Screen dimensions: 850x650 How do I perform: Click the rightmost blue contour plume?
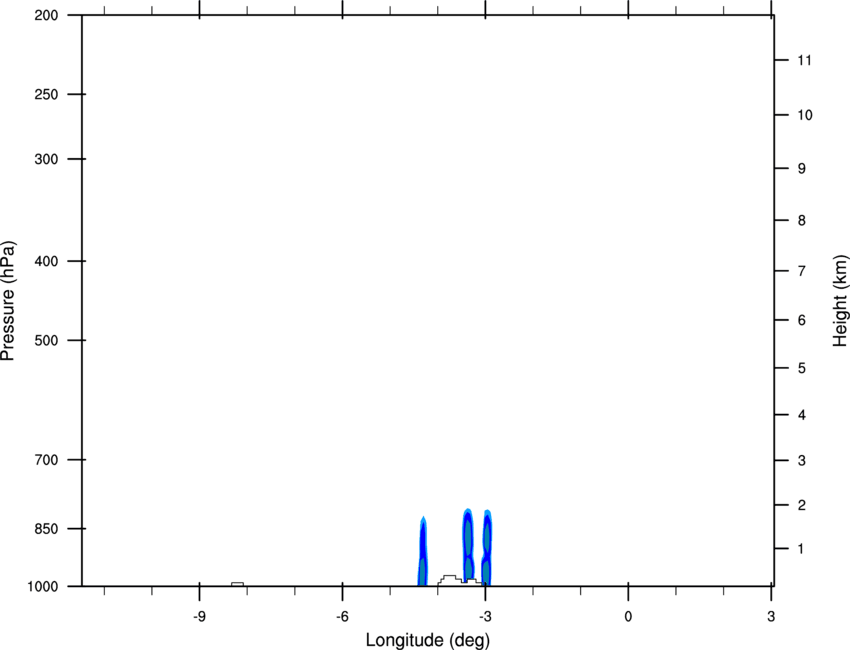coord(487,548)
